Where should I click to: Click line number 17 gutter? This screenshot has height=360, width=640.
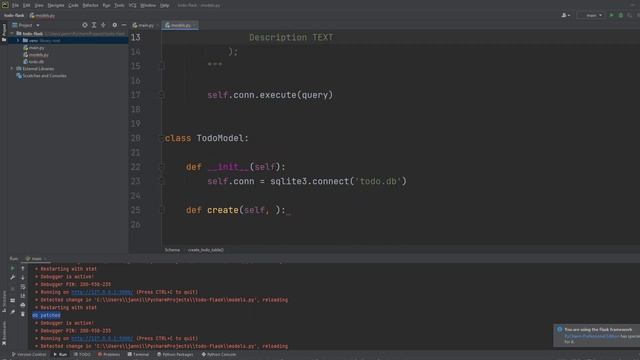[x=136, y=95]
